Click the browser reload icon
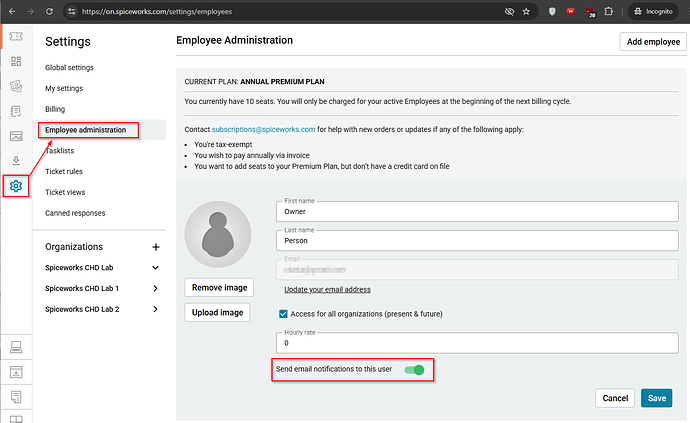The image size is (690, 423). tap(49, 11)
